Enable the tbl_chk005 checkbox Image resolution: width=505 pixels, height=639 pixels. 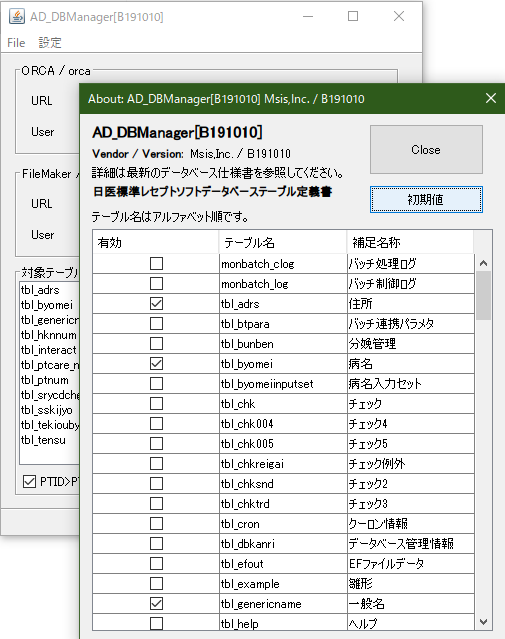pos(157,443)
